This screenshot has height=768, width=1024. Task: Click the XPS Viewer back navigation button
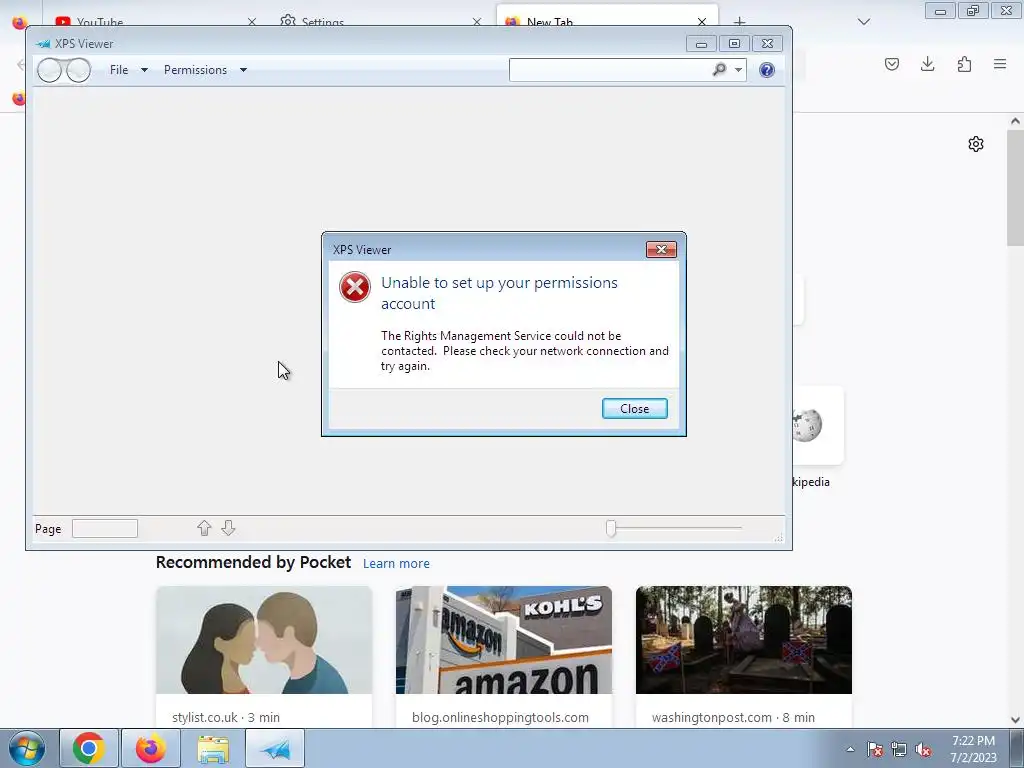coord(50,70)
